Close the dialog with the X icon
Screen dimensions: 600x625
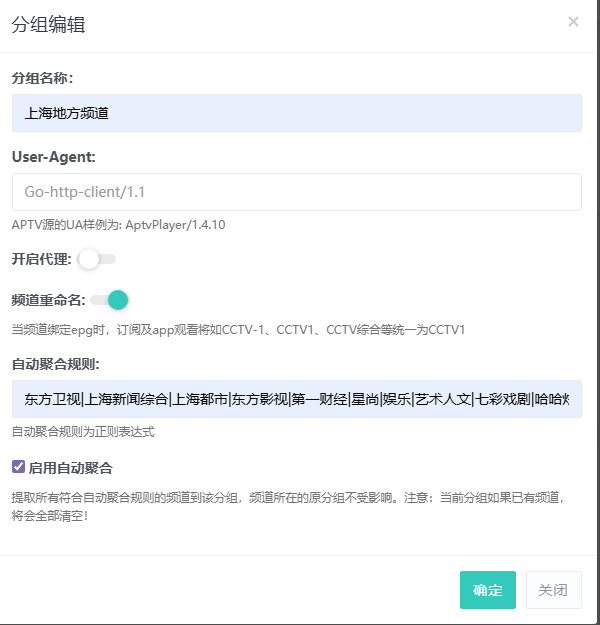point(573,22)
